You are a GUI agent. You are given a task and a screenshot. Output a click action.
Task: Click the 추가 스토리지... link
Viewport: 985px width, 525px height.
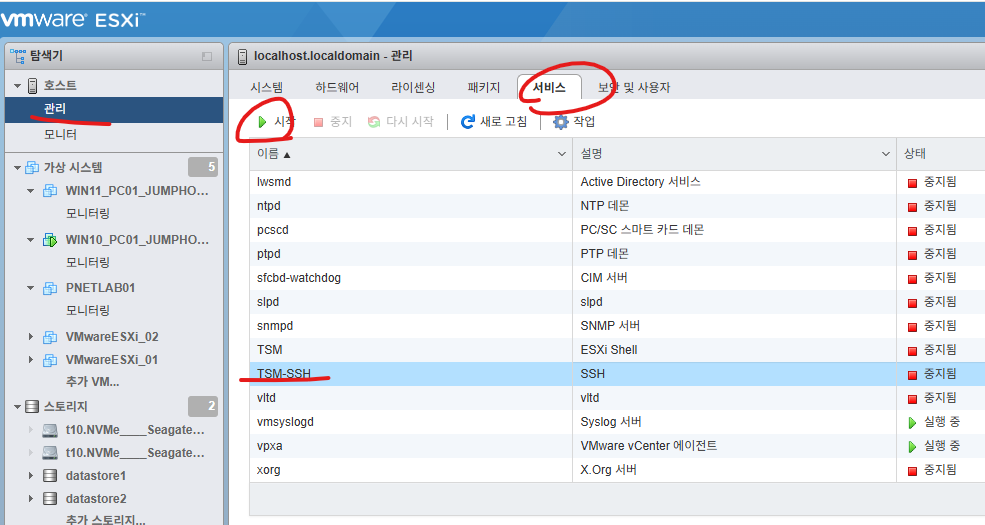coord(106,519)
